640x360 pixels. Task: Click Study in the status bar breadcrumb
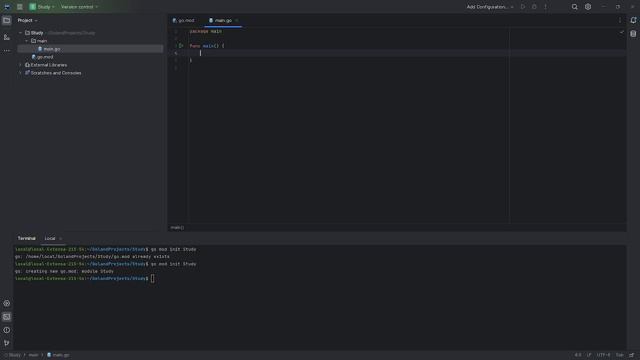(x=14, y=355)
